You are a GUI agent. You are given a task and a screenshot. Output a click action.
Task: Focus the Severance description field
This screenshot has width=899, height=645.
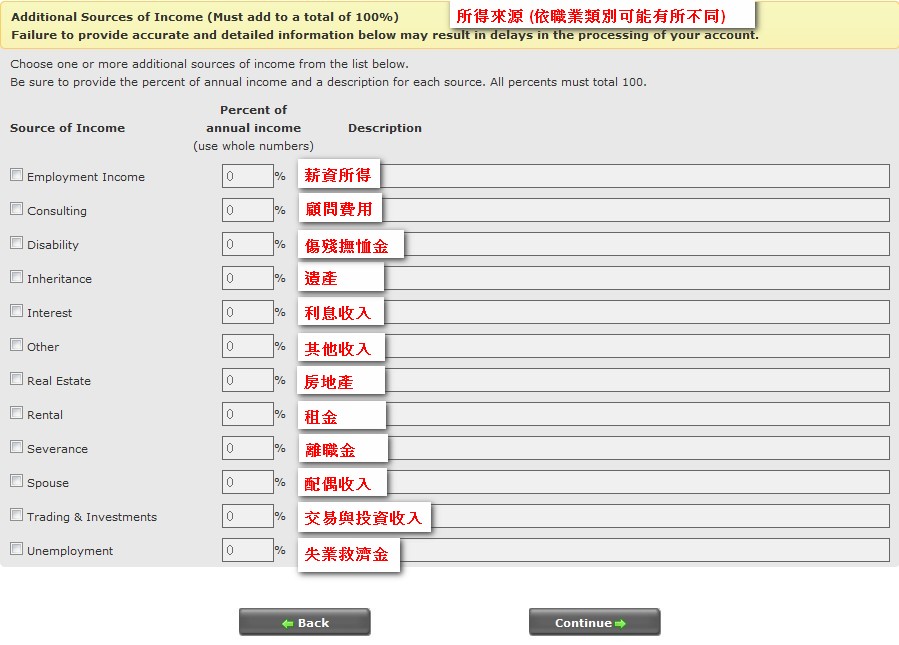594,448
